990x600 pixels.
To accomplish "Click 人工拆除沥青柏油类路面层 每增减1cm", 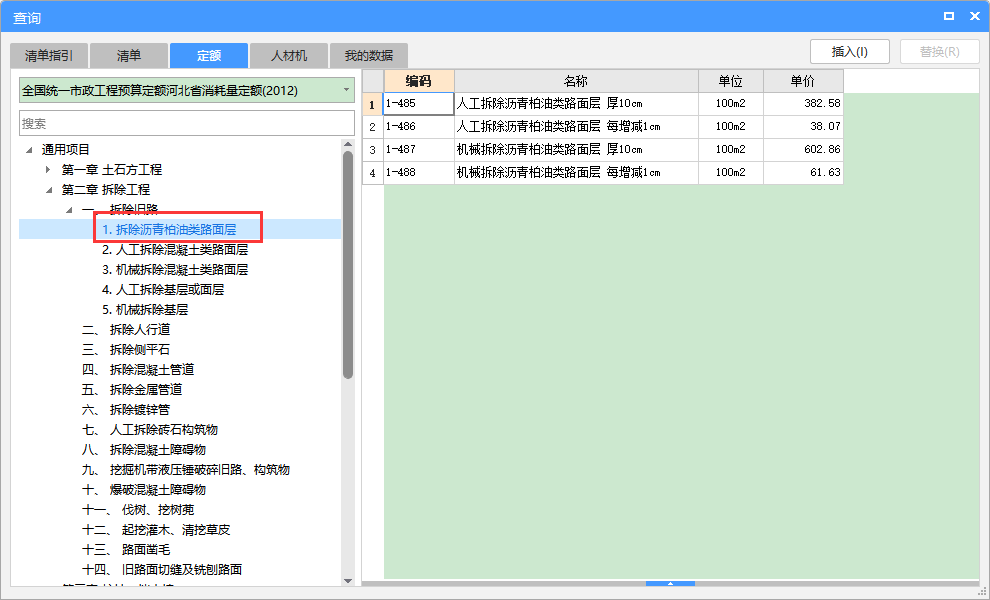I will [576, 126].
